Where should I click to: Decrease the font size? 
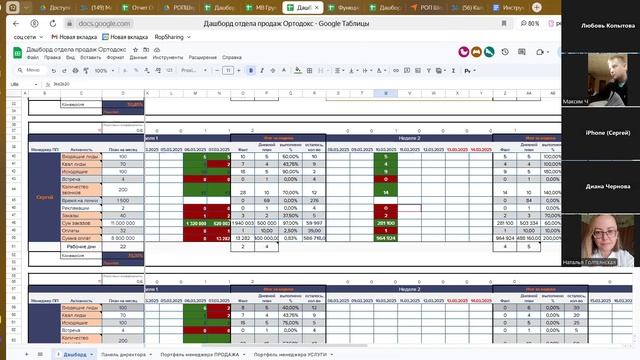coord(217,71)
